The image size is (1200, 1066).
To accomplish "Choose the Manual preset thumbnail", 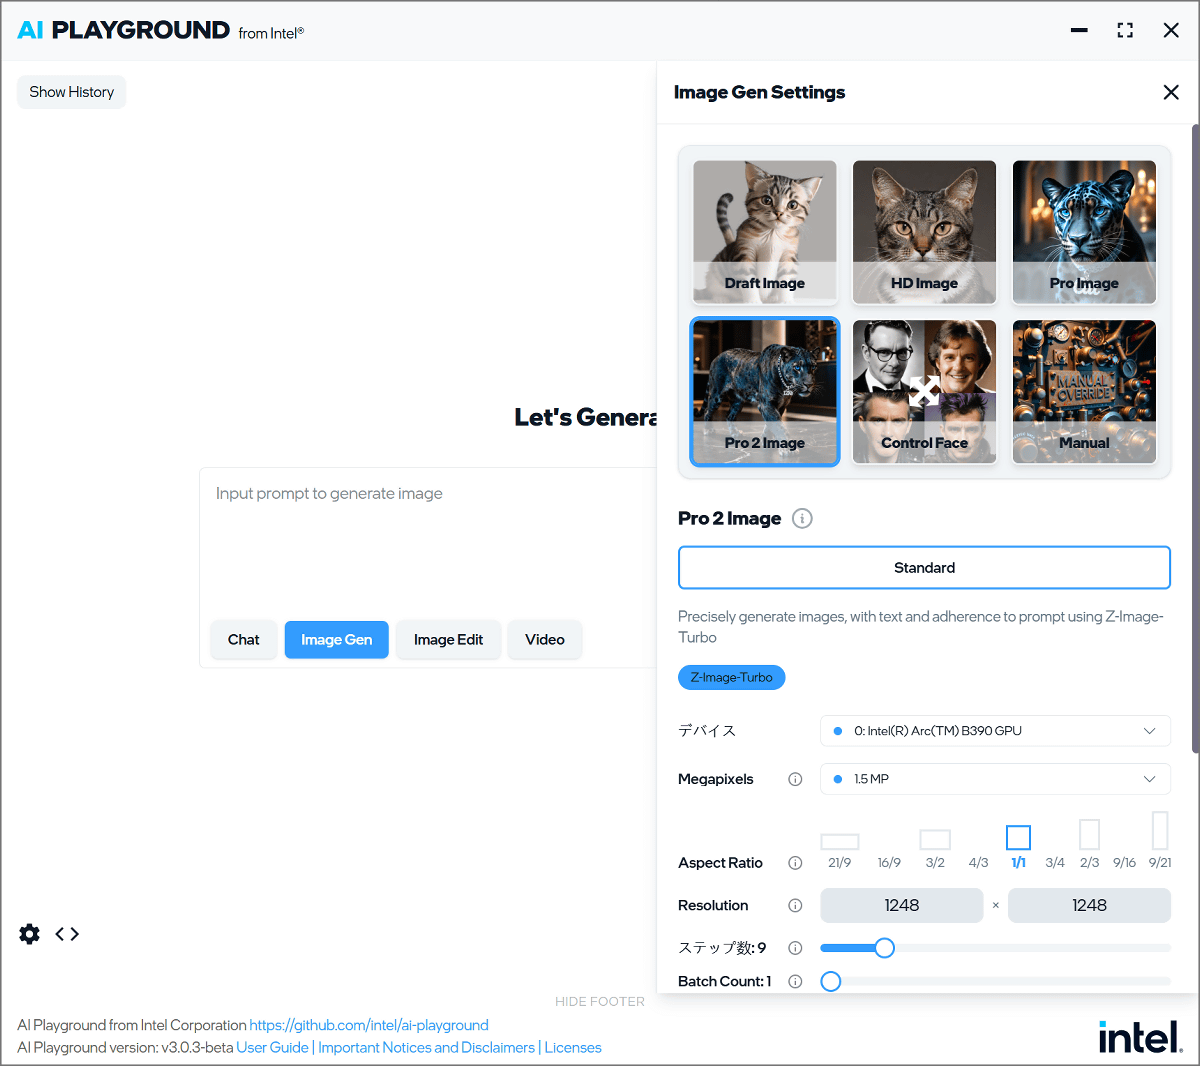I will point(1085,392).
